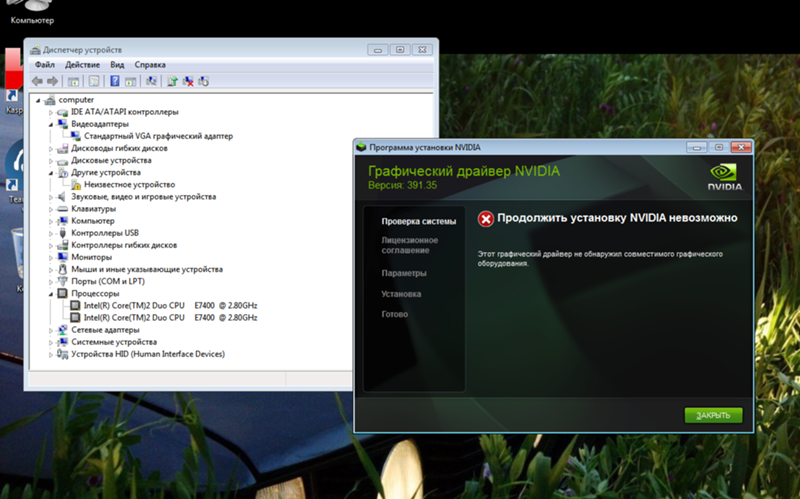Viewport: 800px width, 499px height.
Task: Click the uninstall device icon with red X
Action: coord(187,81)
